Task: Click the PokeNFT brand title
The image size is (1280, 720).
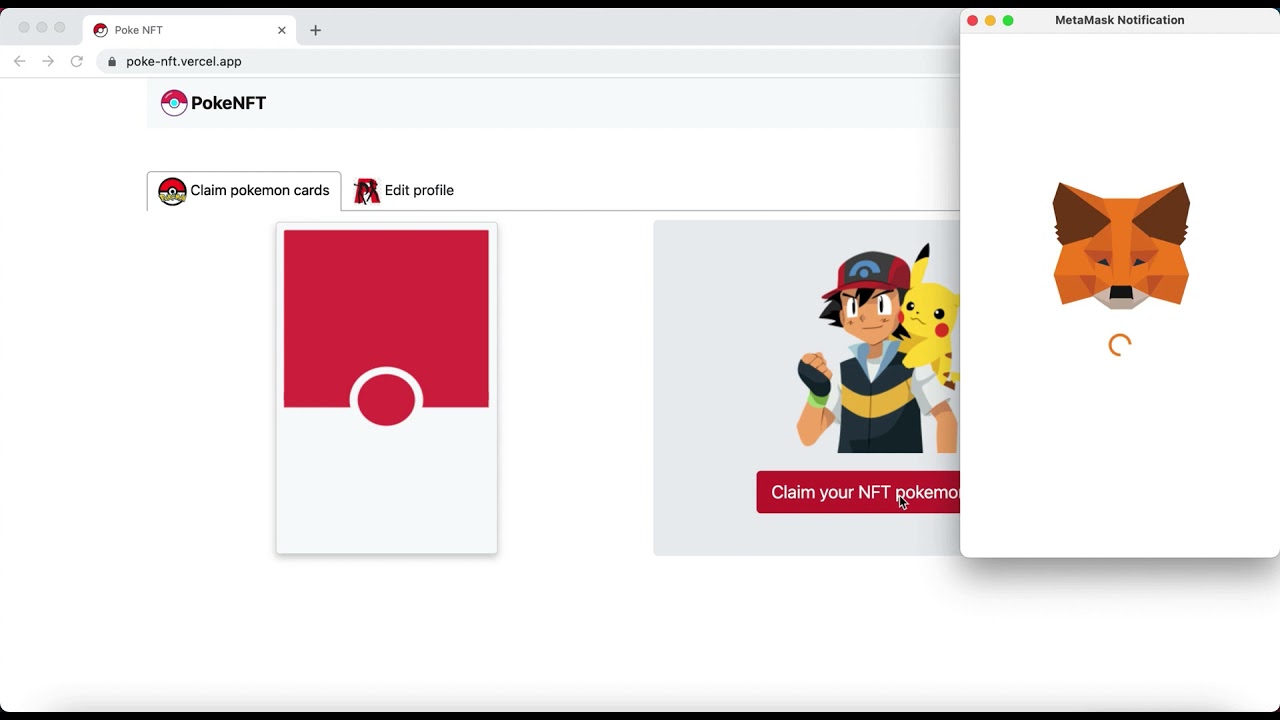Action: tap(228, 103)
